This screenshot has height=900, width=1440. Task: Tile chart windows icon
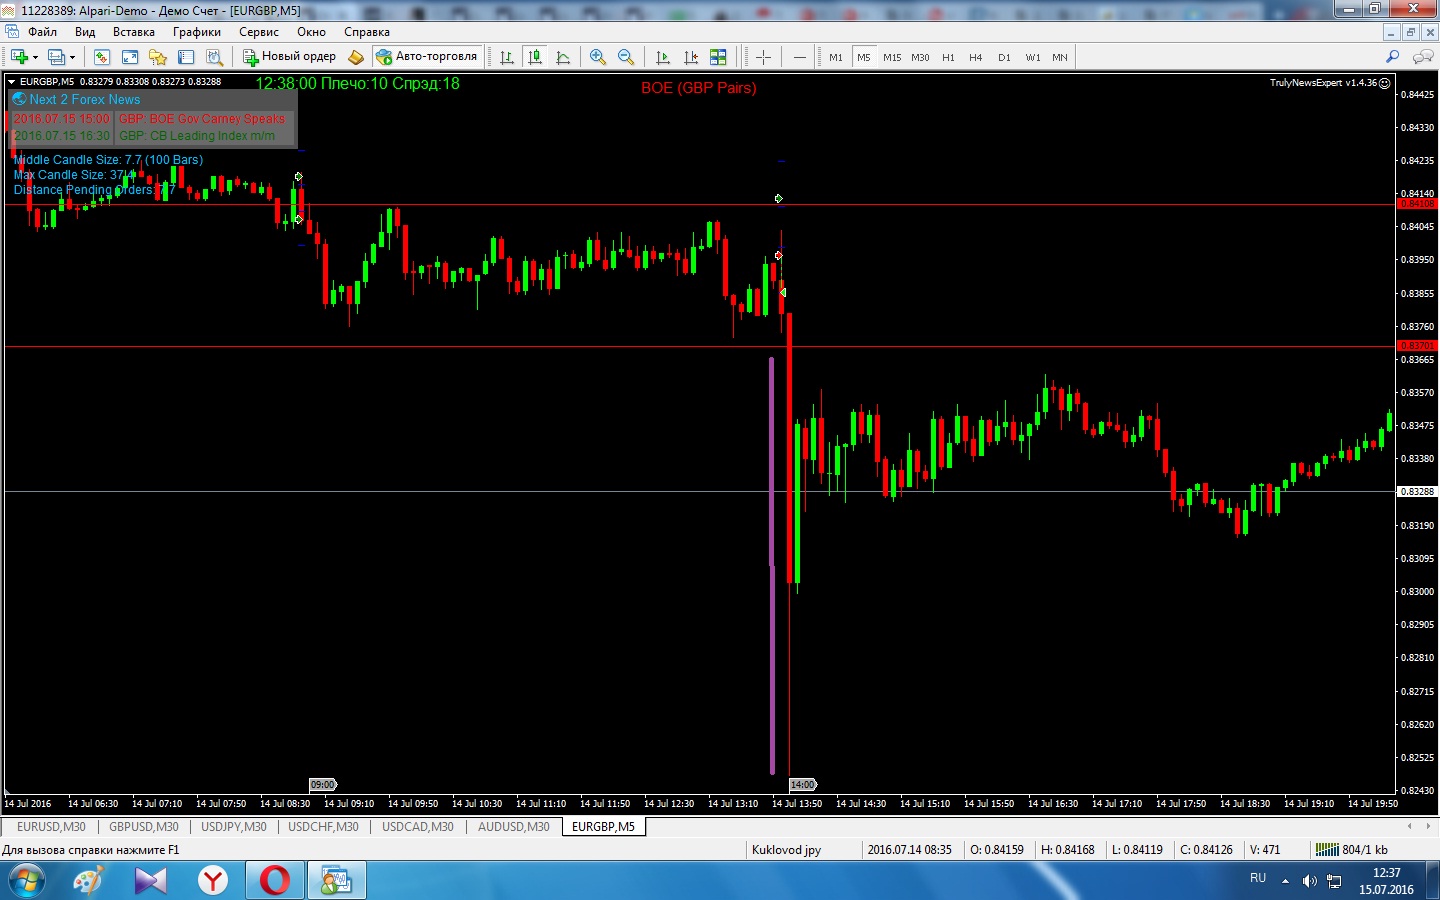(718, 57)
